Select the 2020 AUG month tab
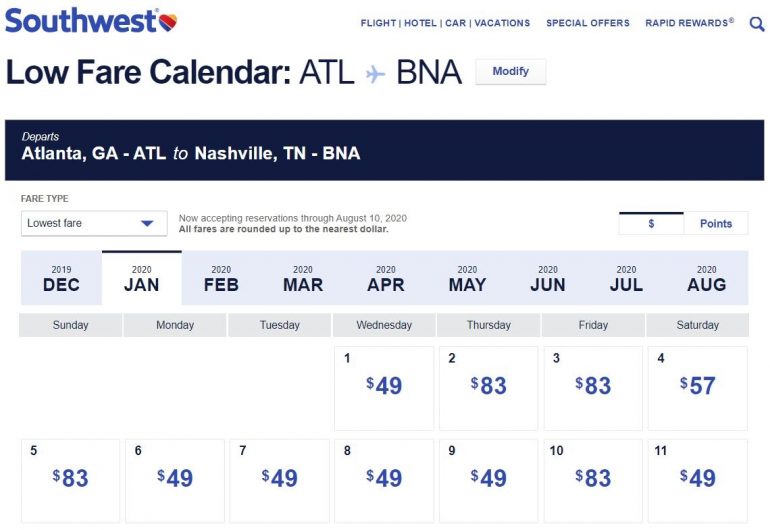This screenshot has width=770, height=530. pyautogui.click(x=706, y=278)
